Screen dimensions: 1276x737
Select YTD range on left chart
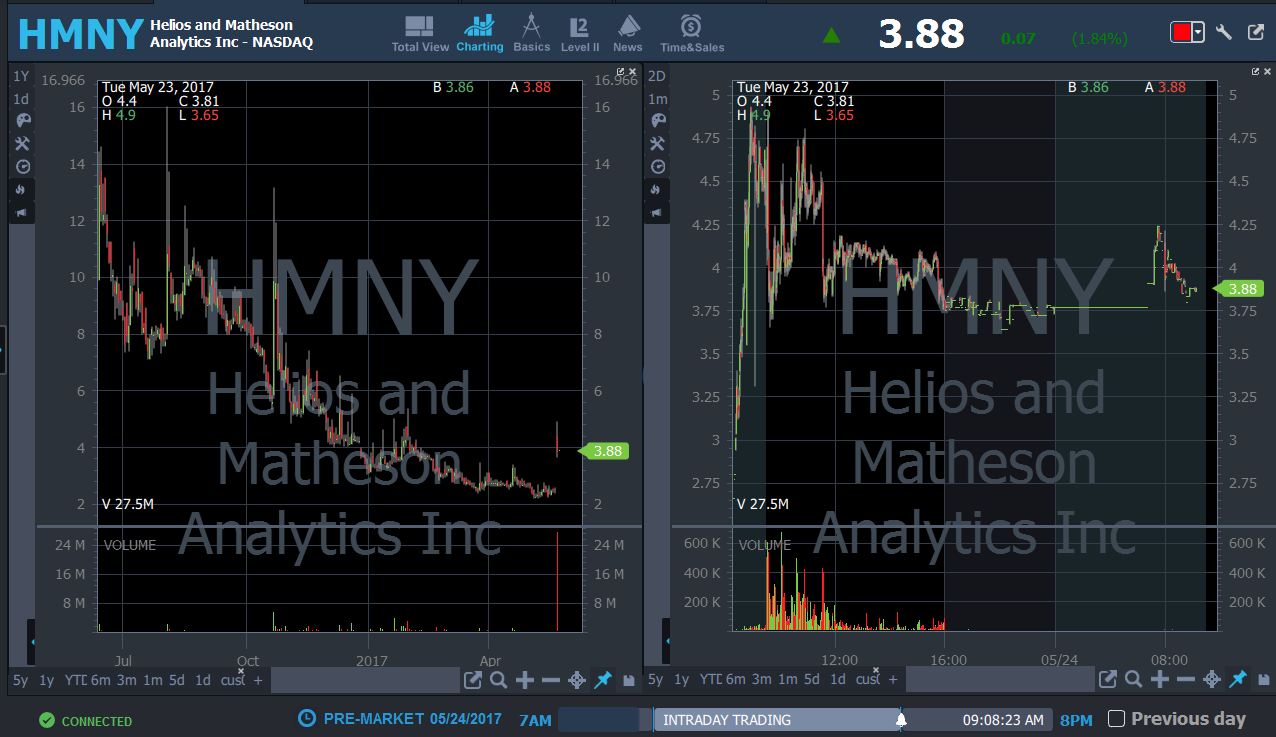pos(75,680)
